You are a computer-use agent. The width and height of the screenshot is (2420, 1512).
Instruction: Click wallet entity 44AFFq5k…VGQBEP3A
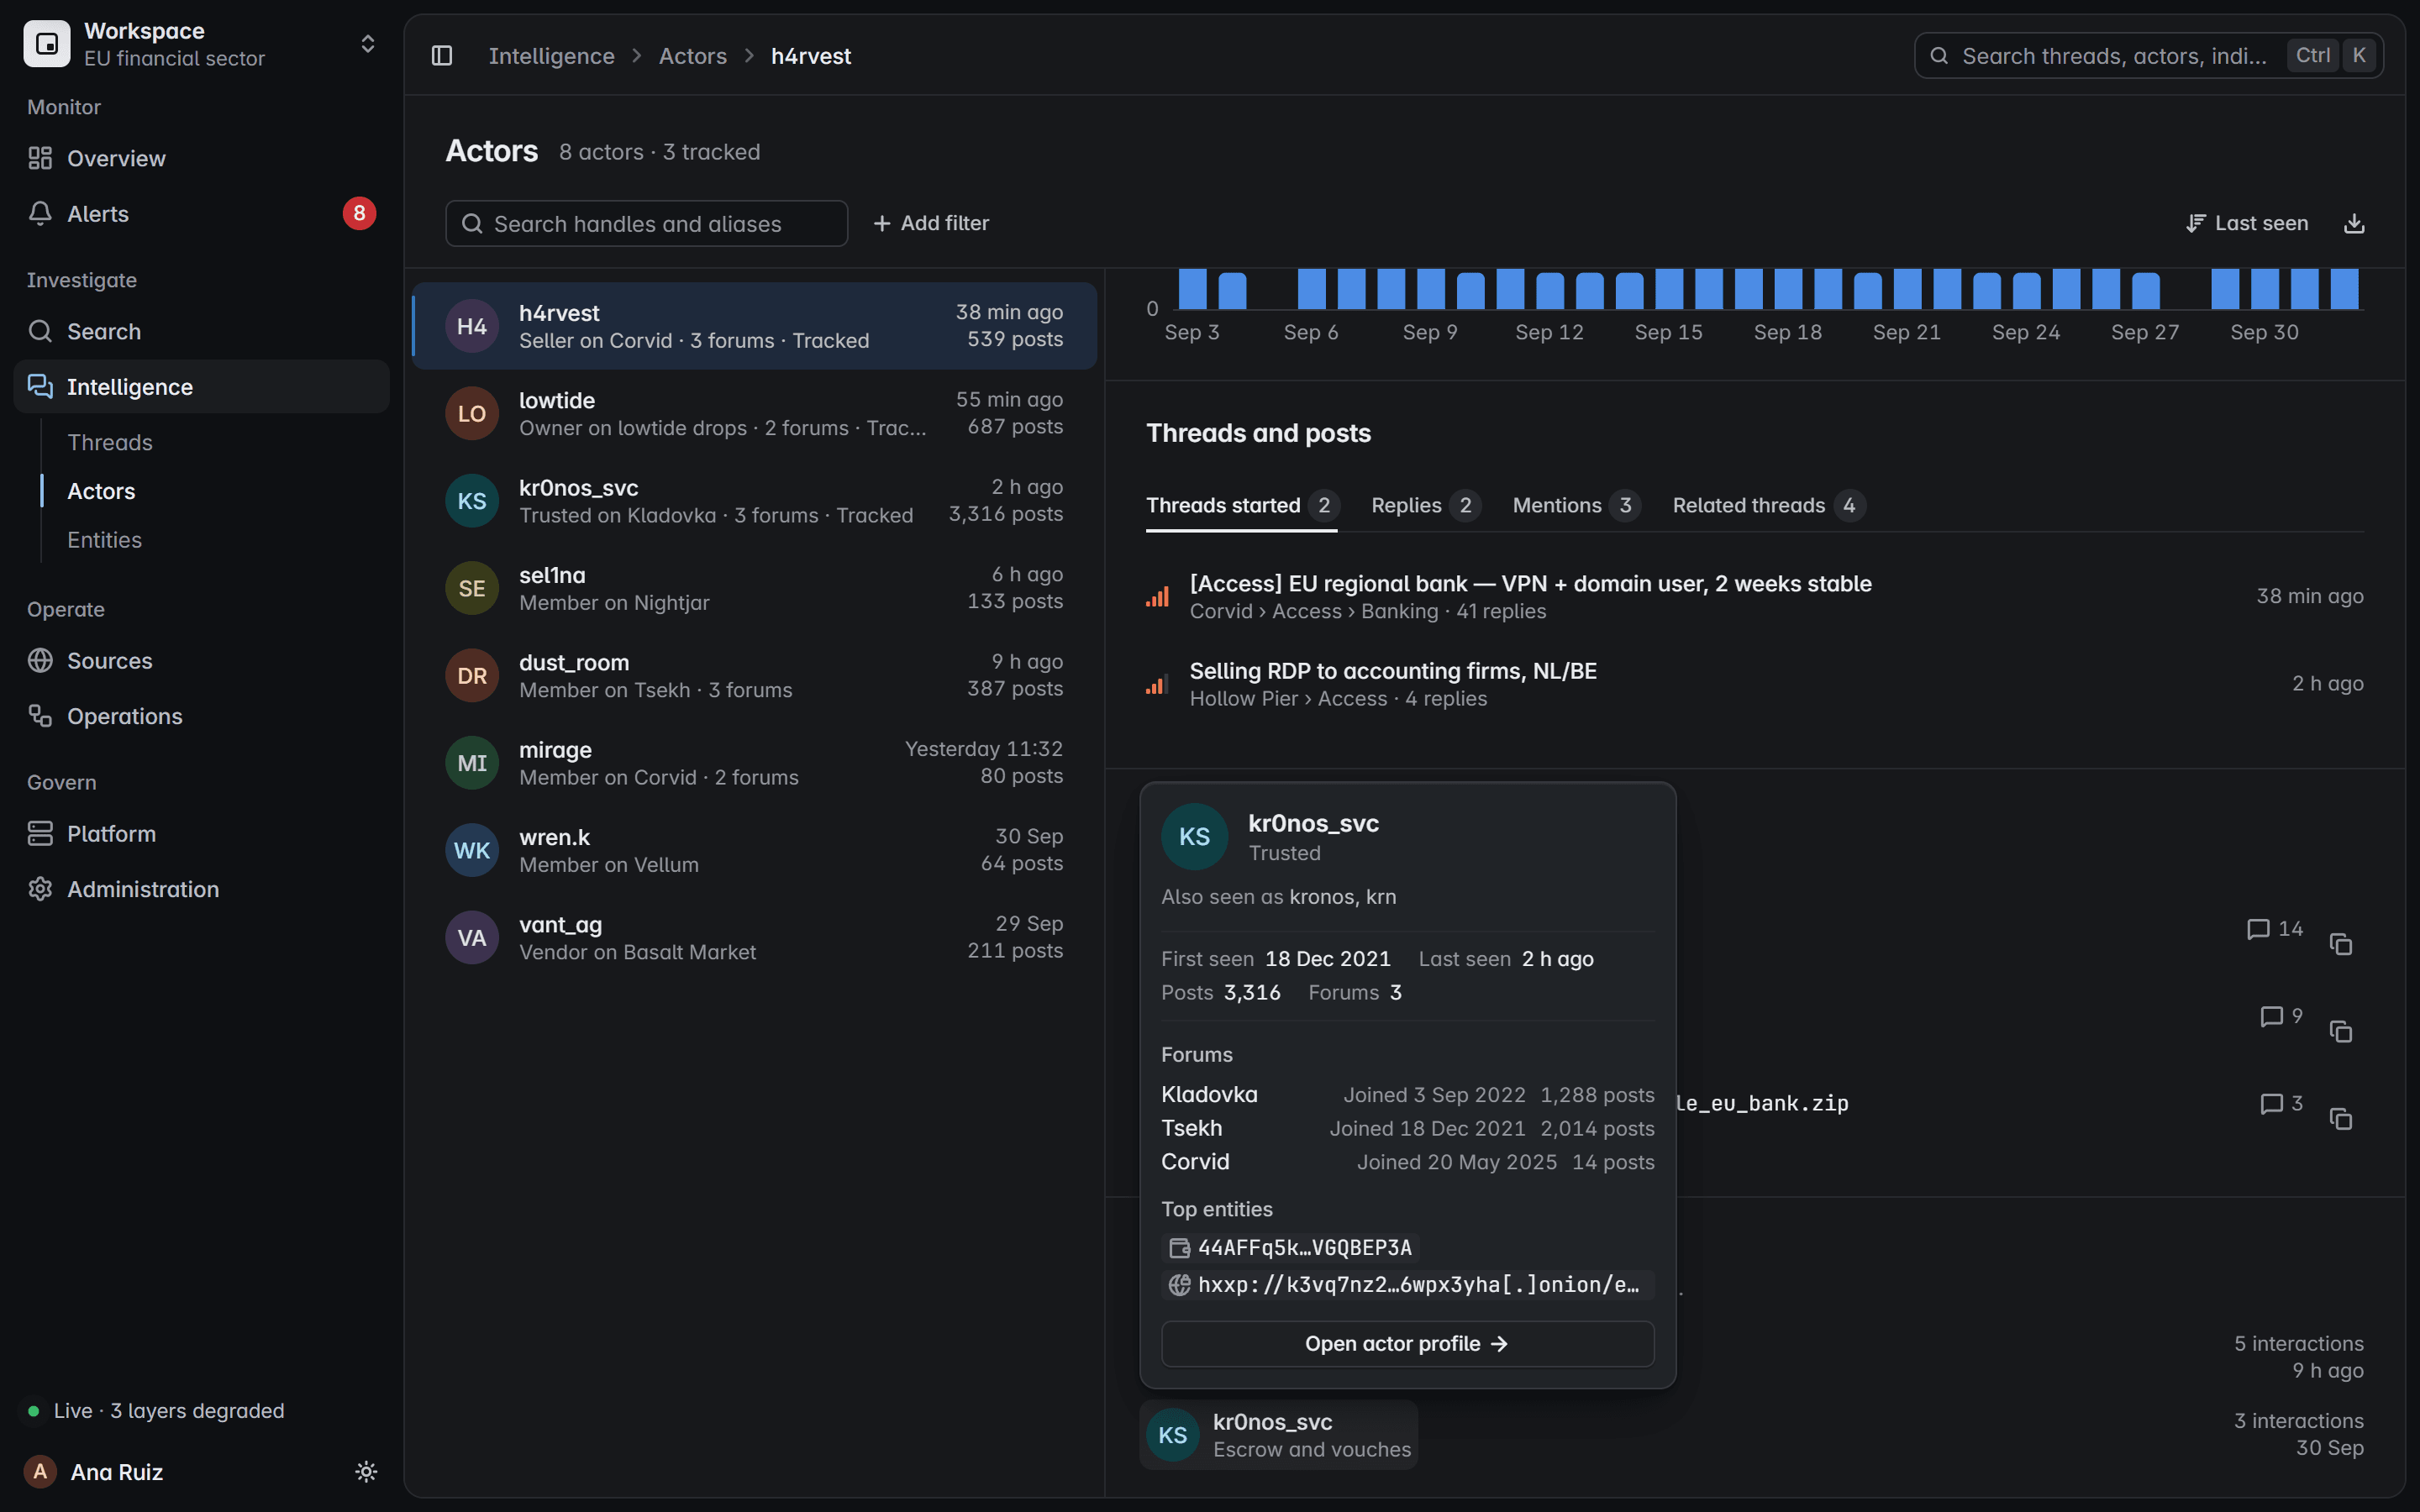(1290, 1247)
